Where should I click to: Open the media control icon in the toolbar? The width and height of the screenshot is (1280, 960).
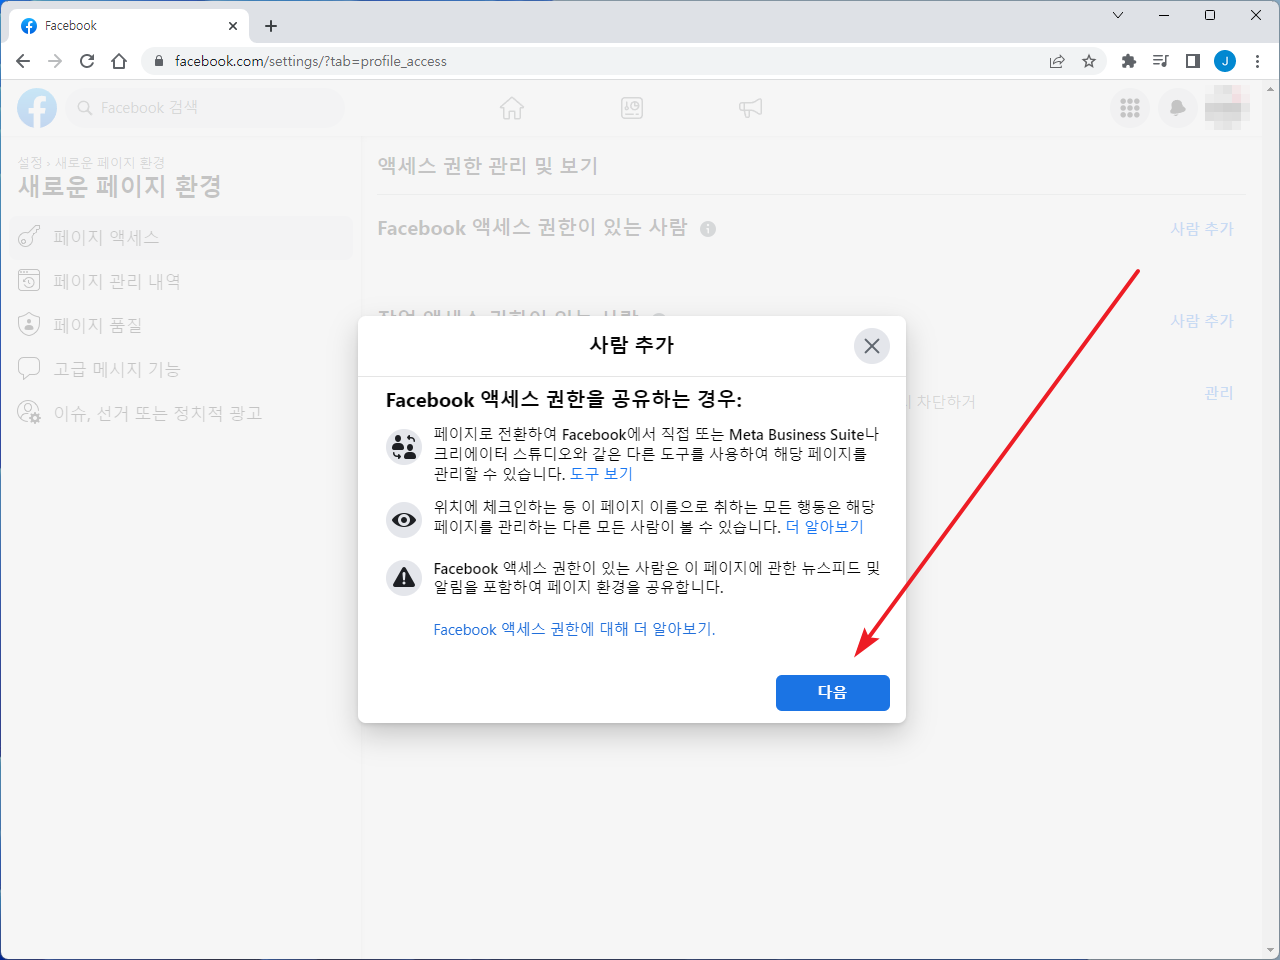pos(1161,61)
